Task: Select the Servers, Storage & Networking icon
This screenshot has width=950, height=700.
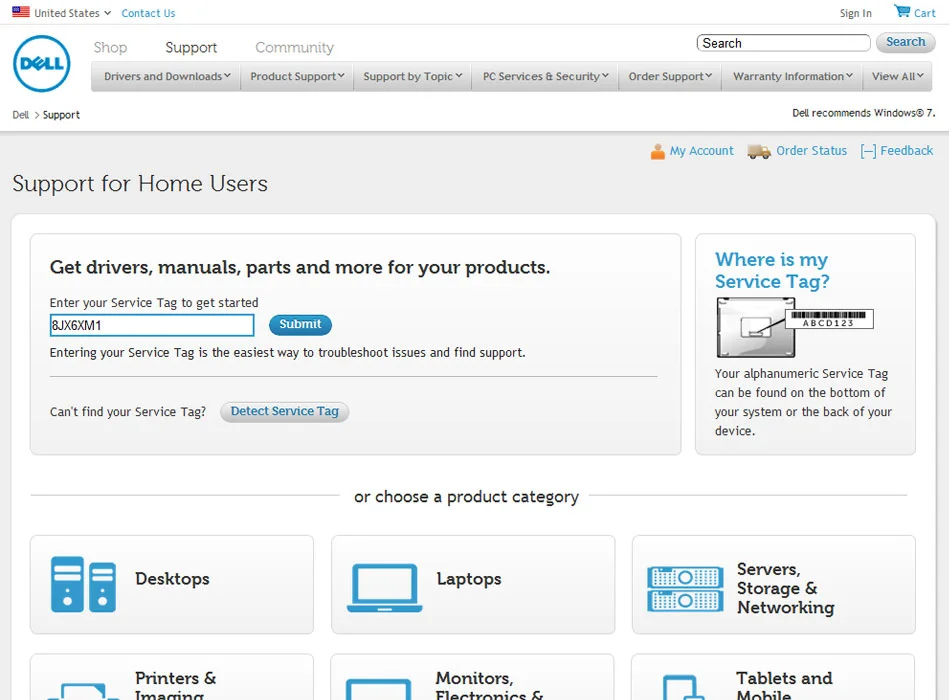Action: tap(685, 588)
